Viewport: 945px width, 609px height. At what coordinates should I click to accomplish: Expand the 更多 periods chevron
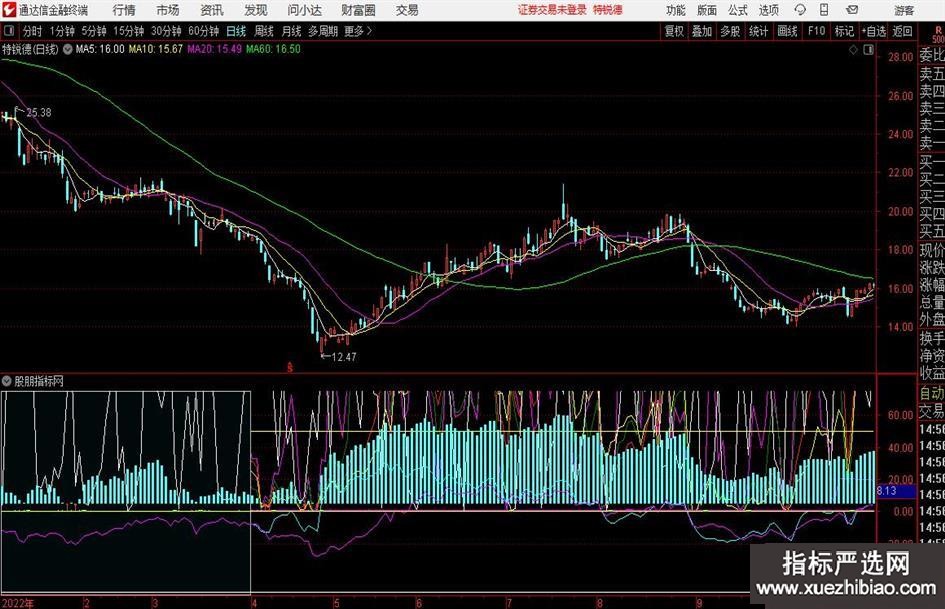click(x=369, y=31)
